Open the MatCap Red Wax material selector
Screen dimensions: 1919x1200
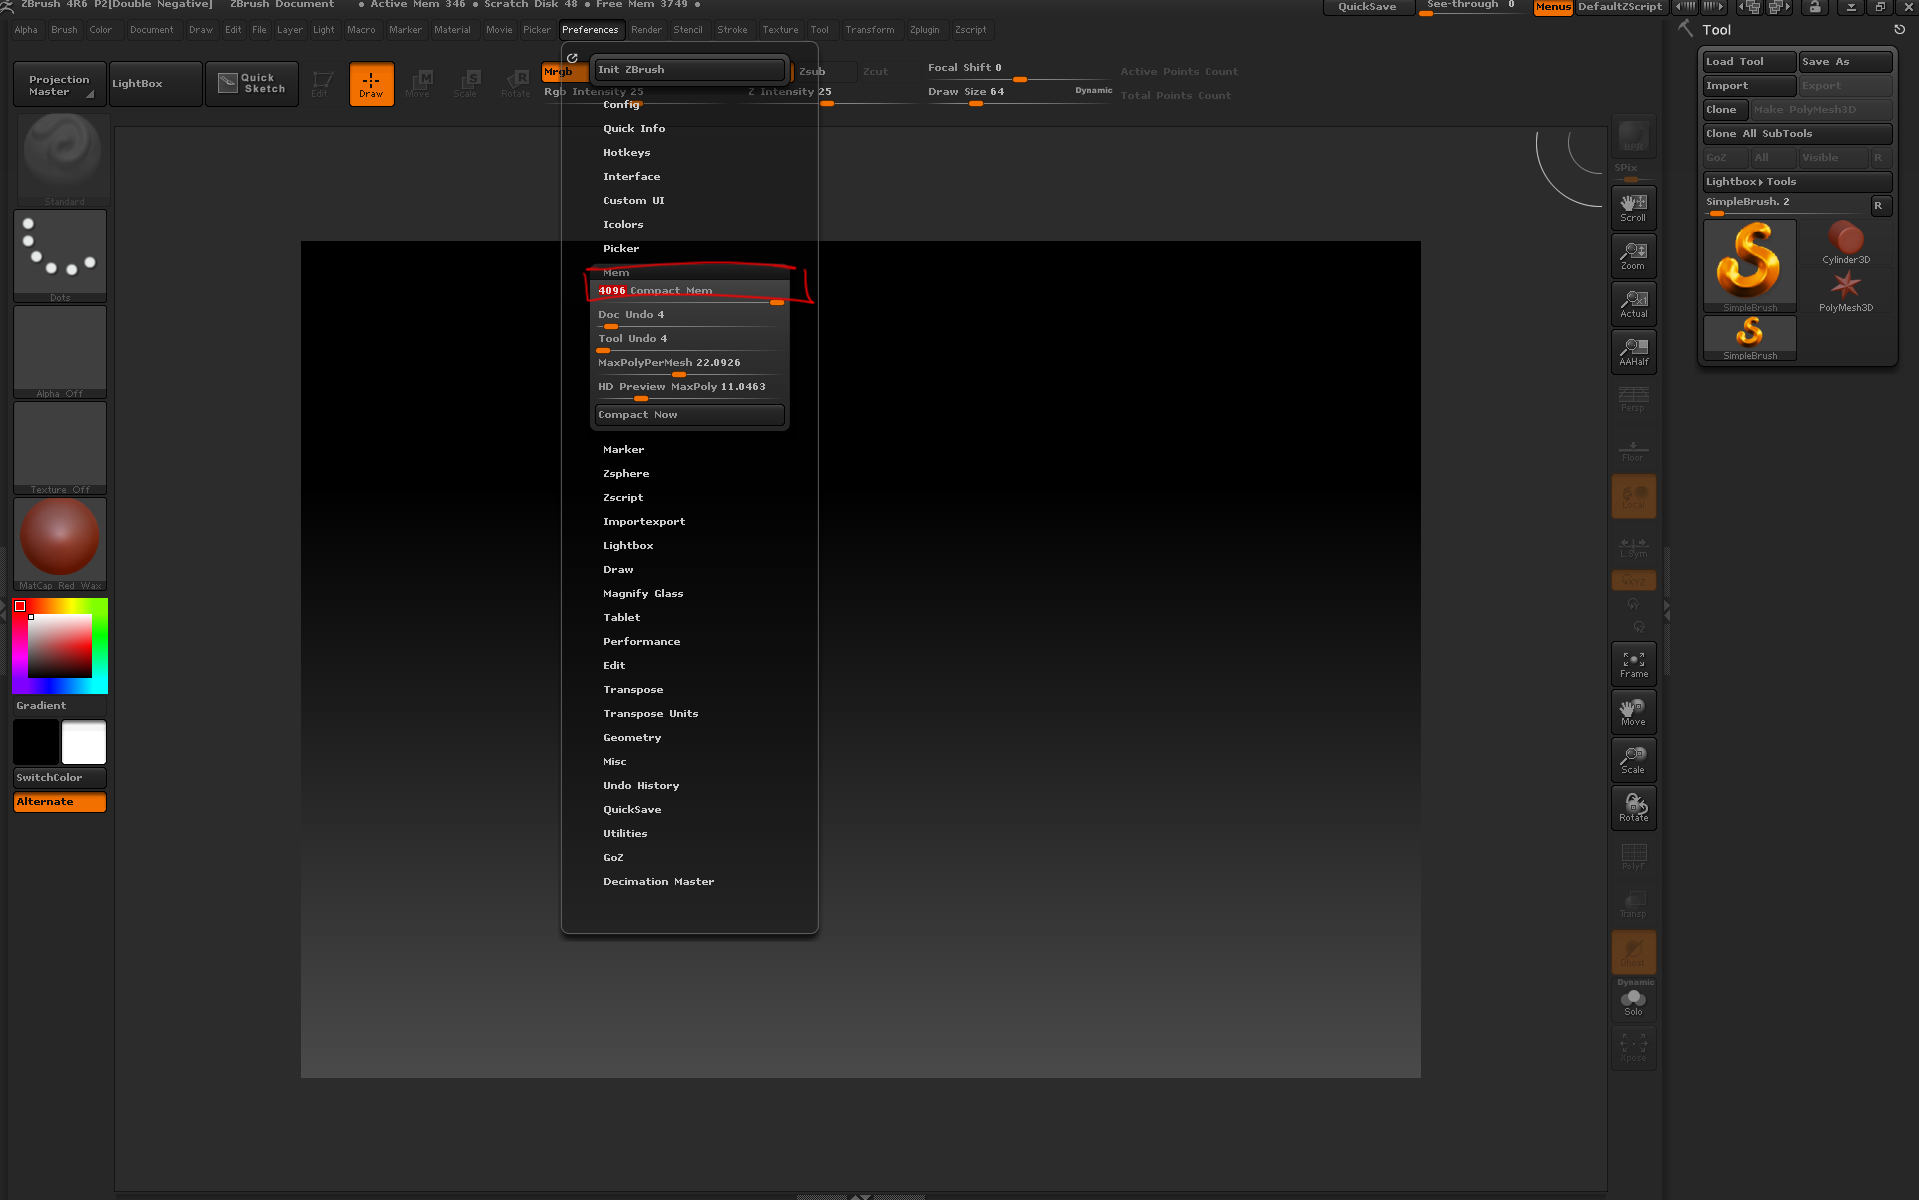[60, 543]
